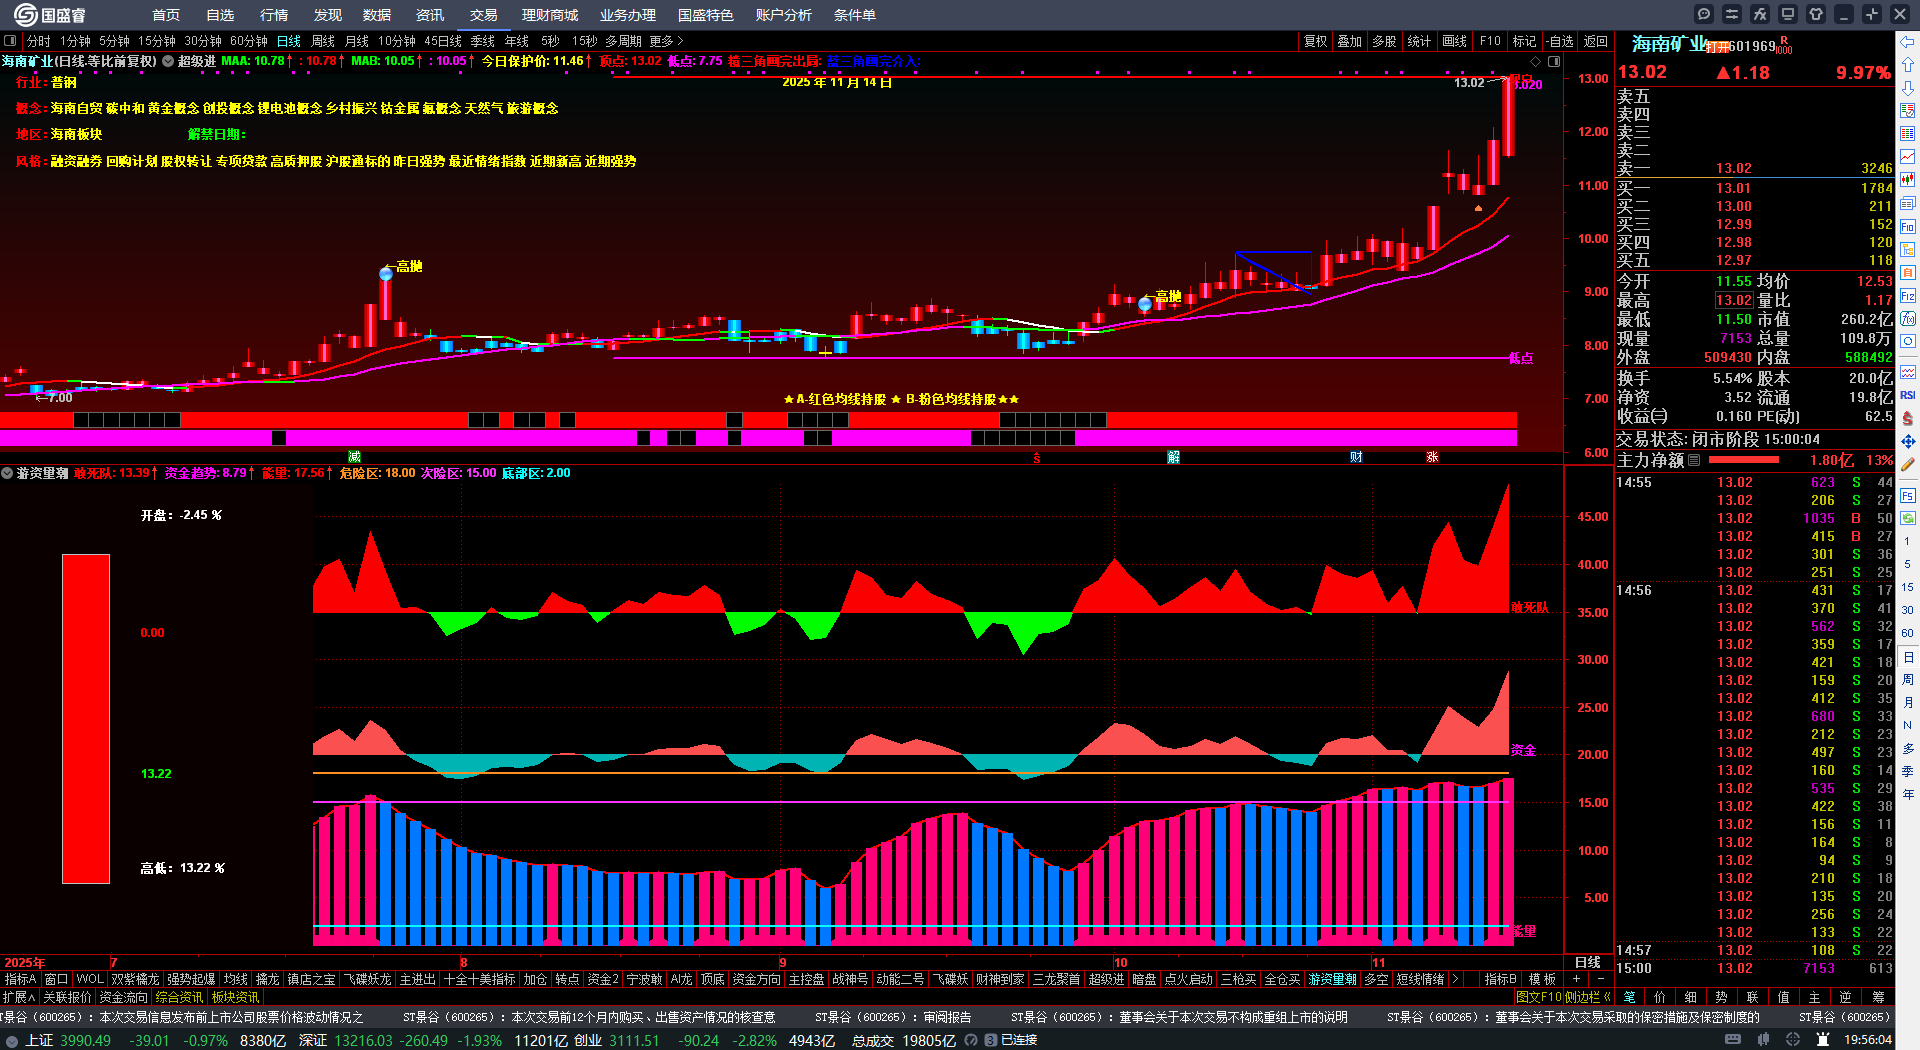Click the 主力净额 red progress bar
This screenshot has height=1050, width=1920.
coord(1744,460)
